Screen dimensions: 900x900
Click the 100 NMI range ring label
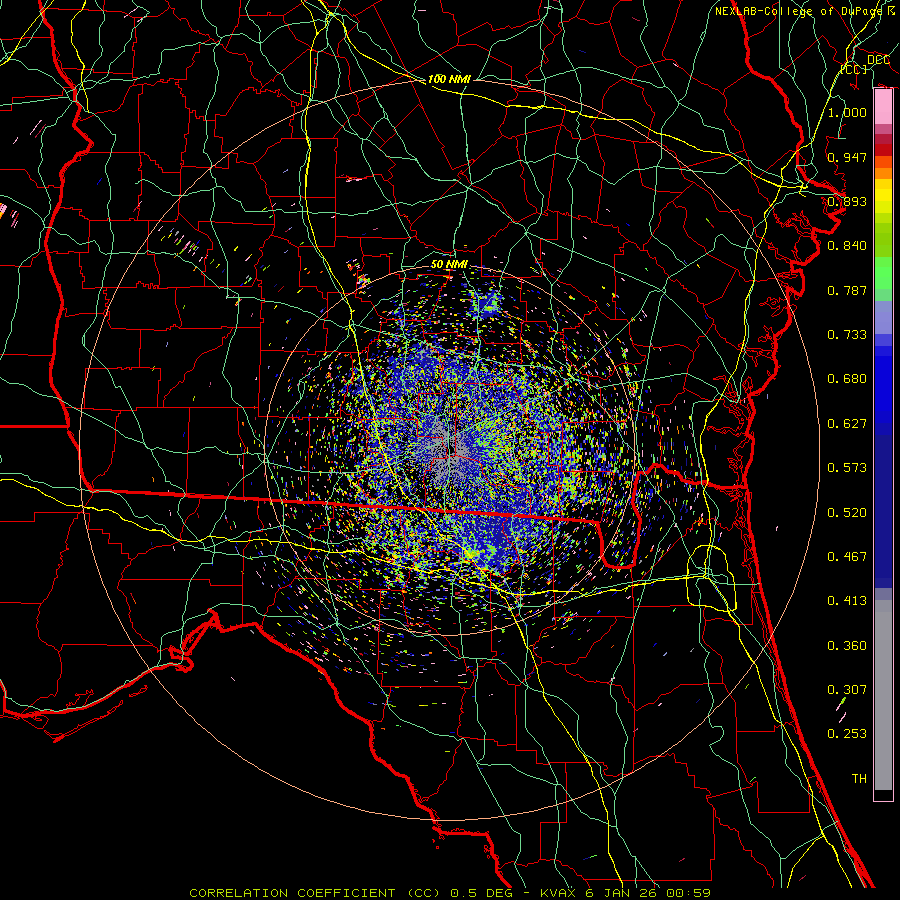click(x=449, y=79)
